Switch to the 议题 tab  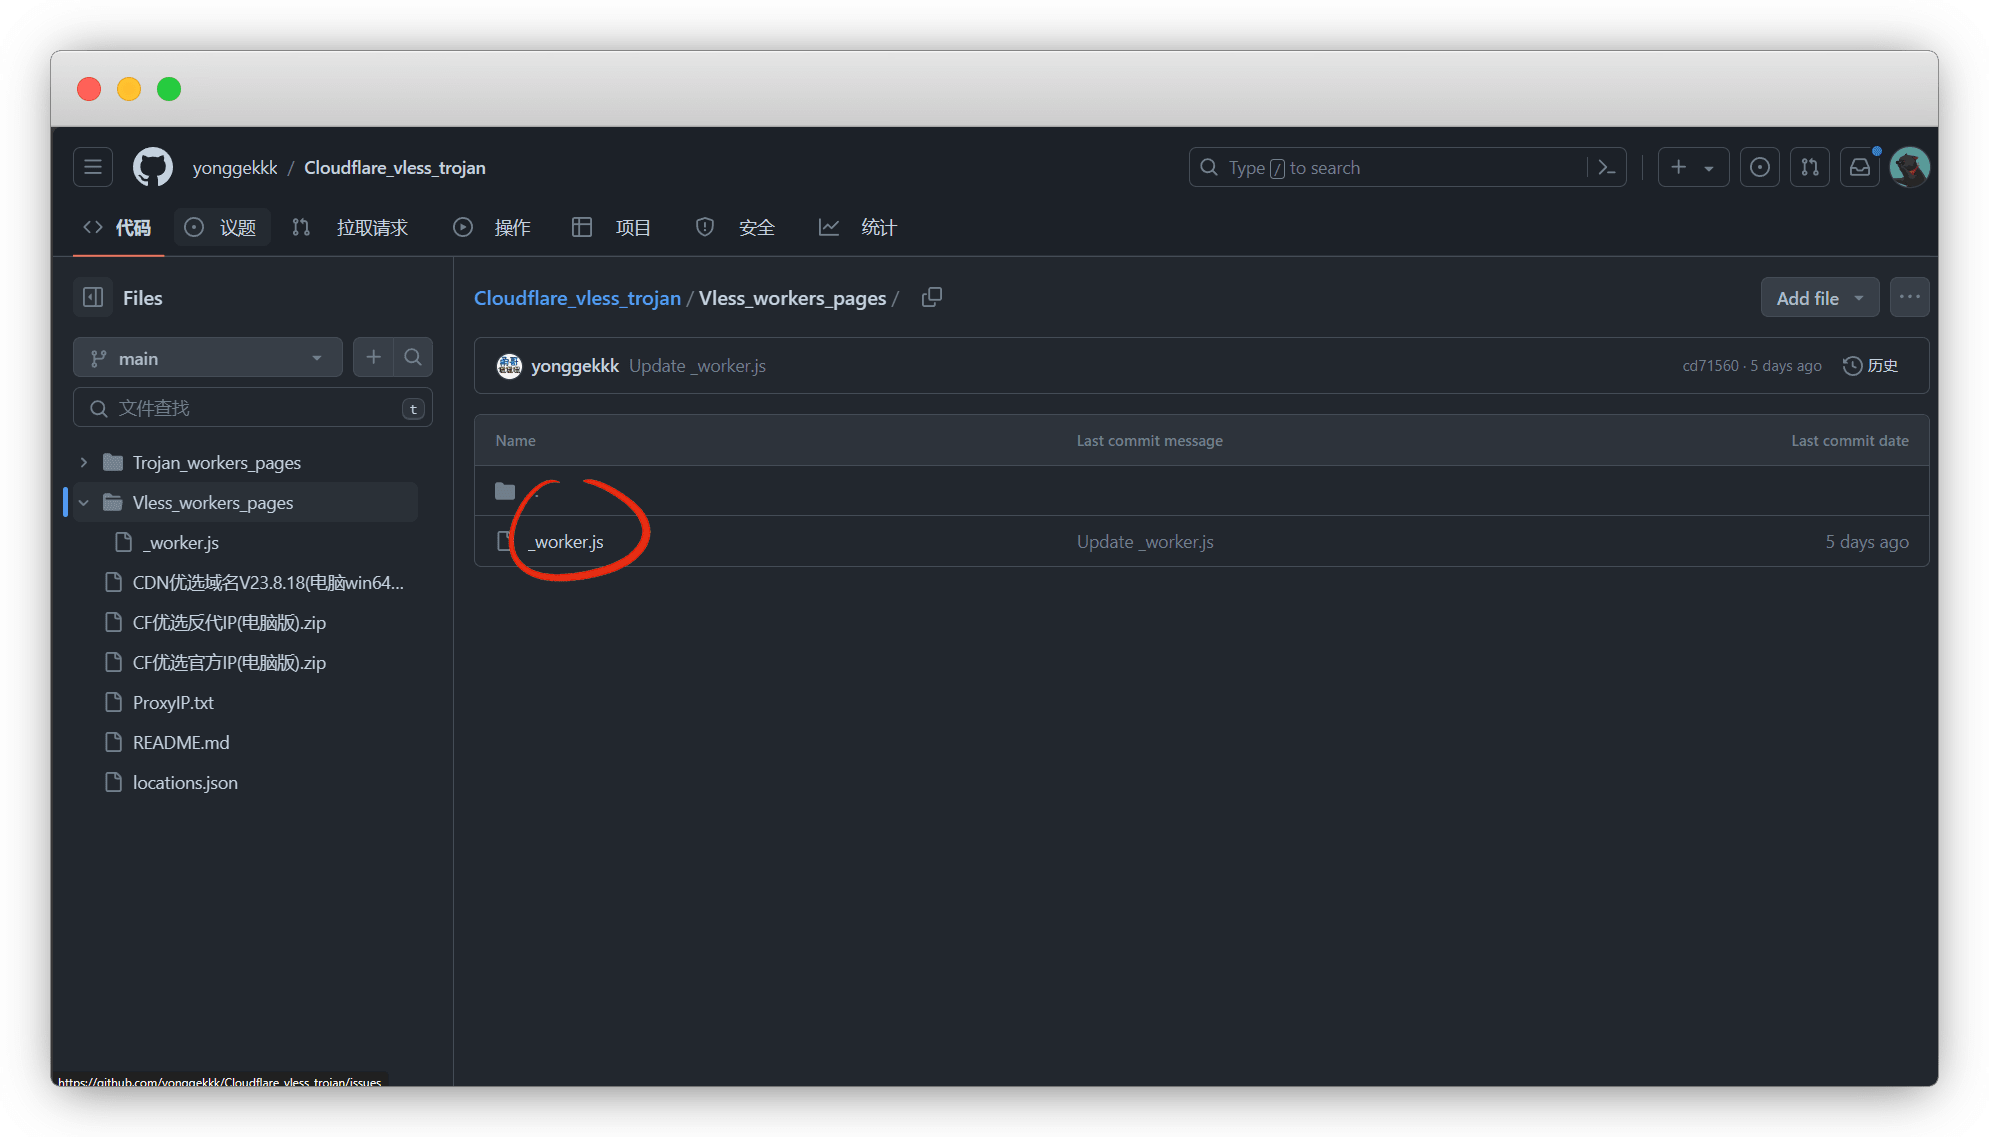(x=222, y=227)
